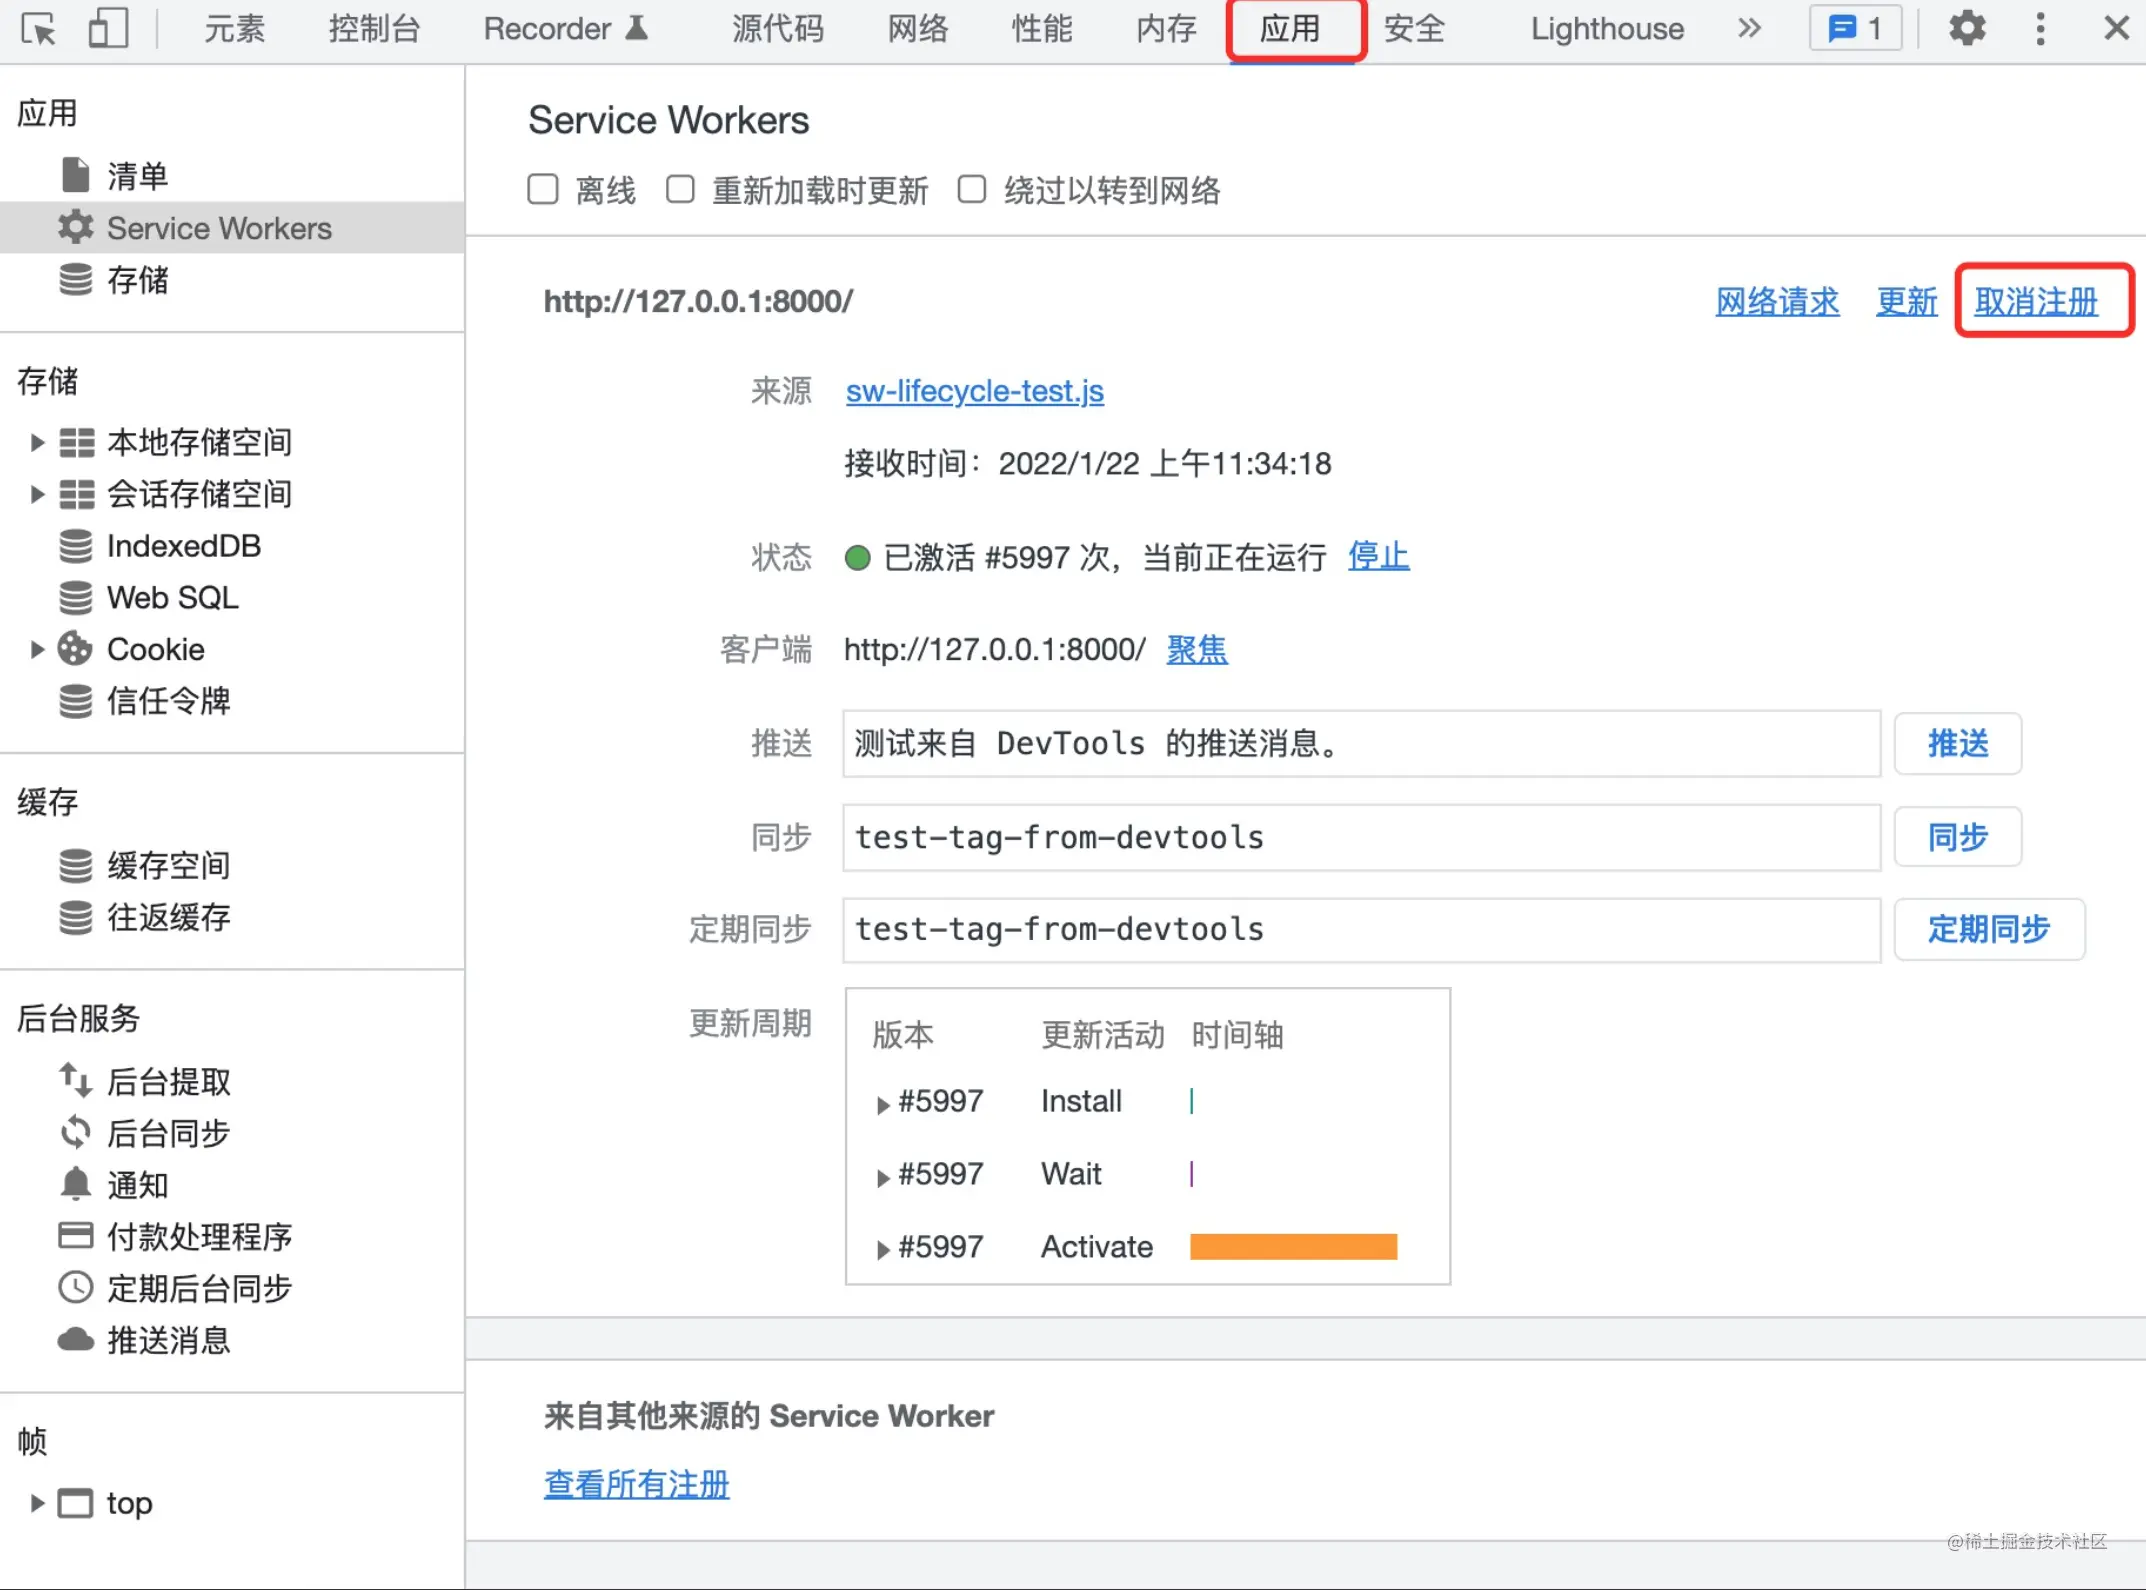Click the 定期后台同步 clock icon
The height and width of the screenshot is (1590, 2146).
76,1287
